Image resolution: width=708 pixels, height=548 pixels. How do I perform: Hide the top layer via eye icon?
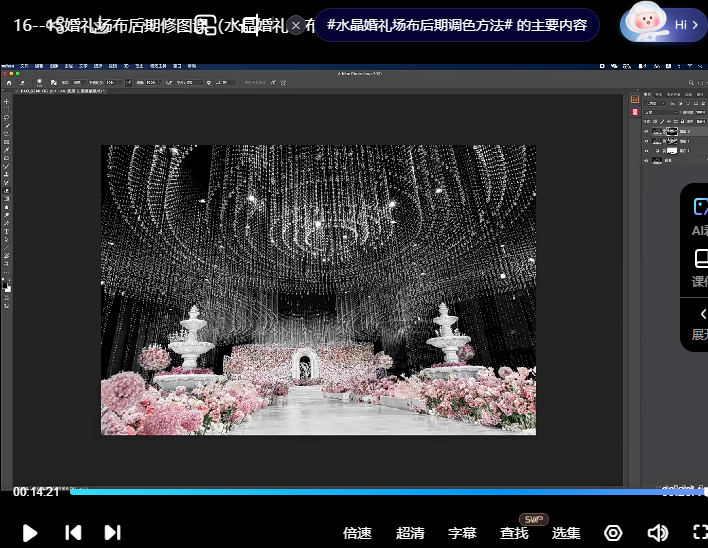646,132
